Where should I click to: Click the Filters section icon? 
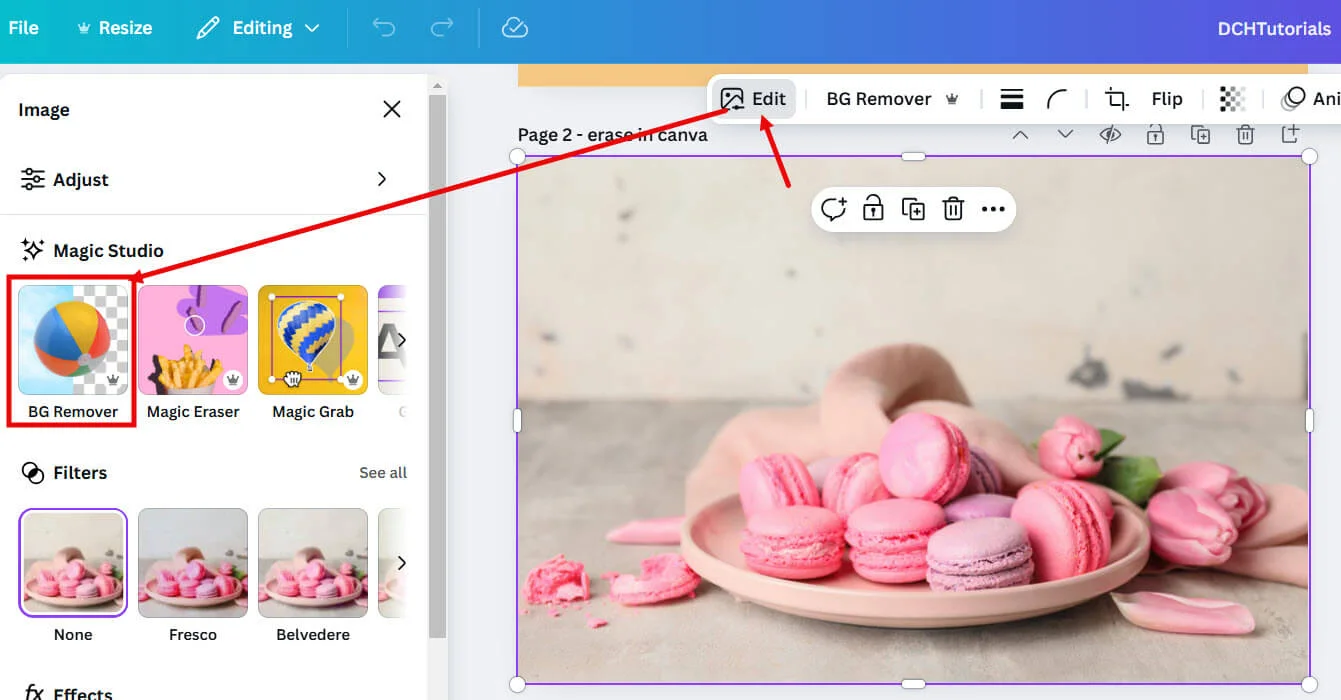click(33, 473)
